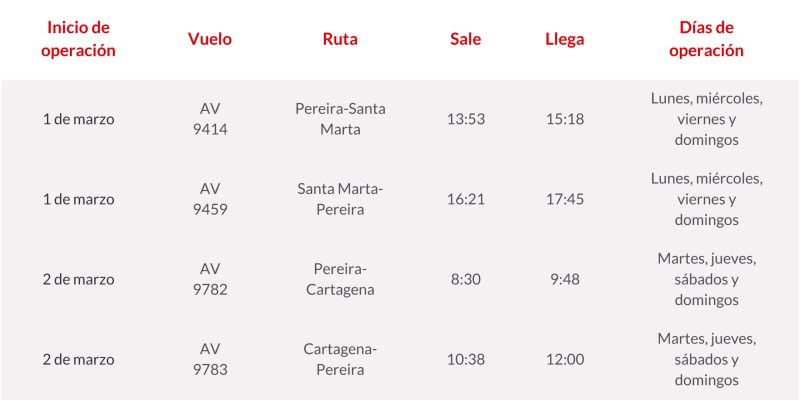The width and height of the screenshot is (800, 400).
Task: Click the 8:30 departure time
Action: pyautogui.click(x=466, y=279)
